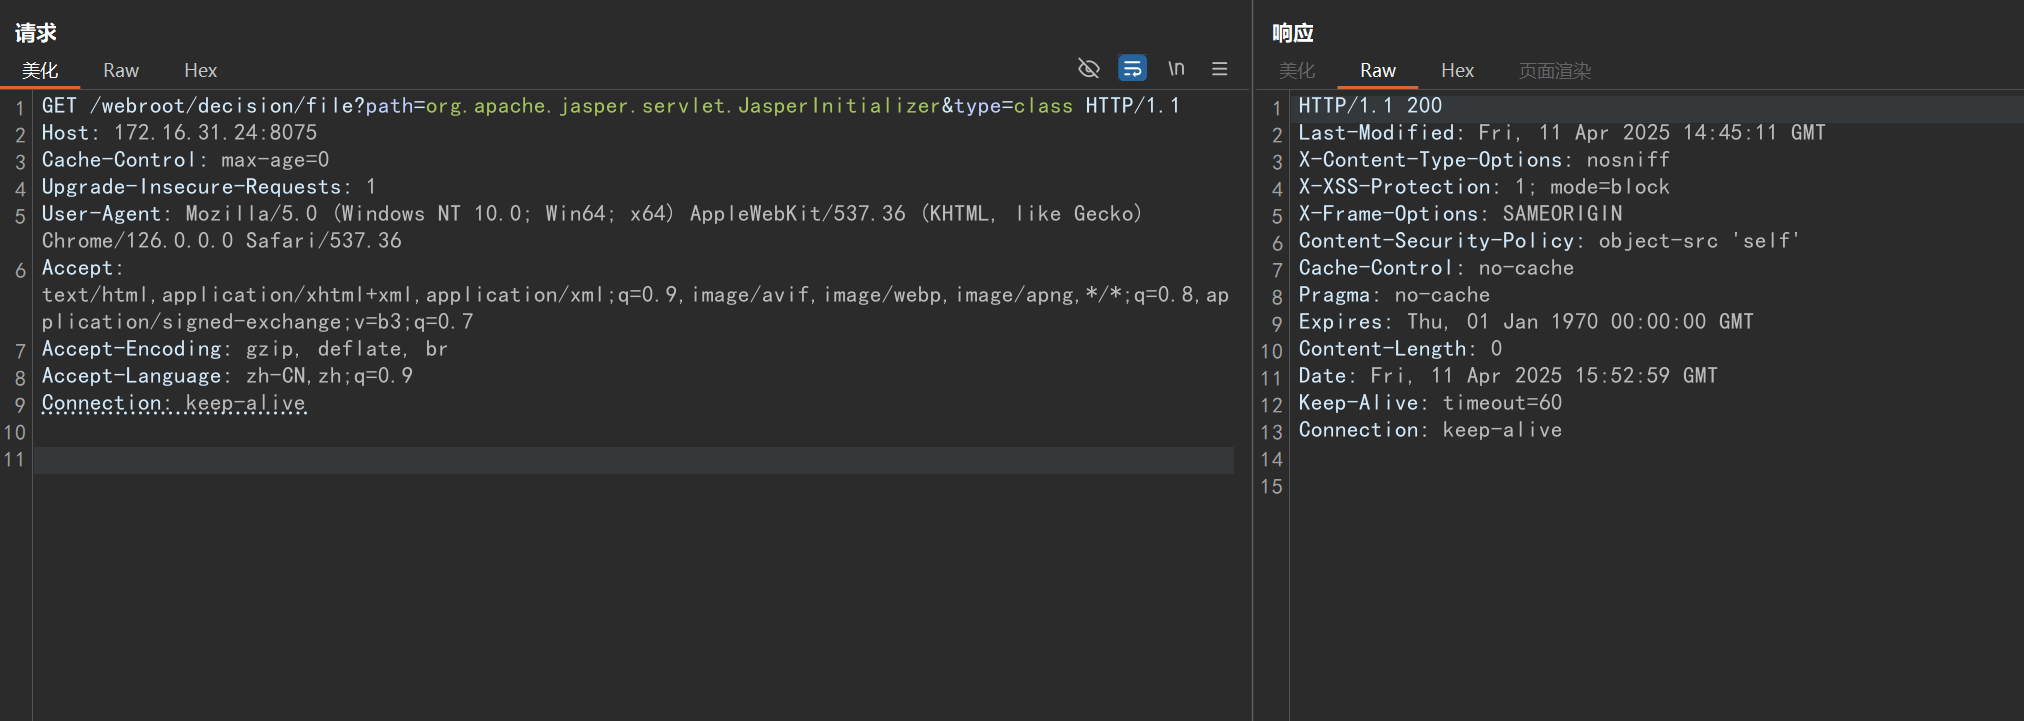Open the request Hex tab

click(x=200, y=71)
